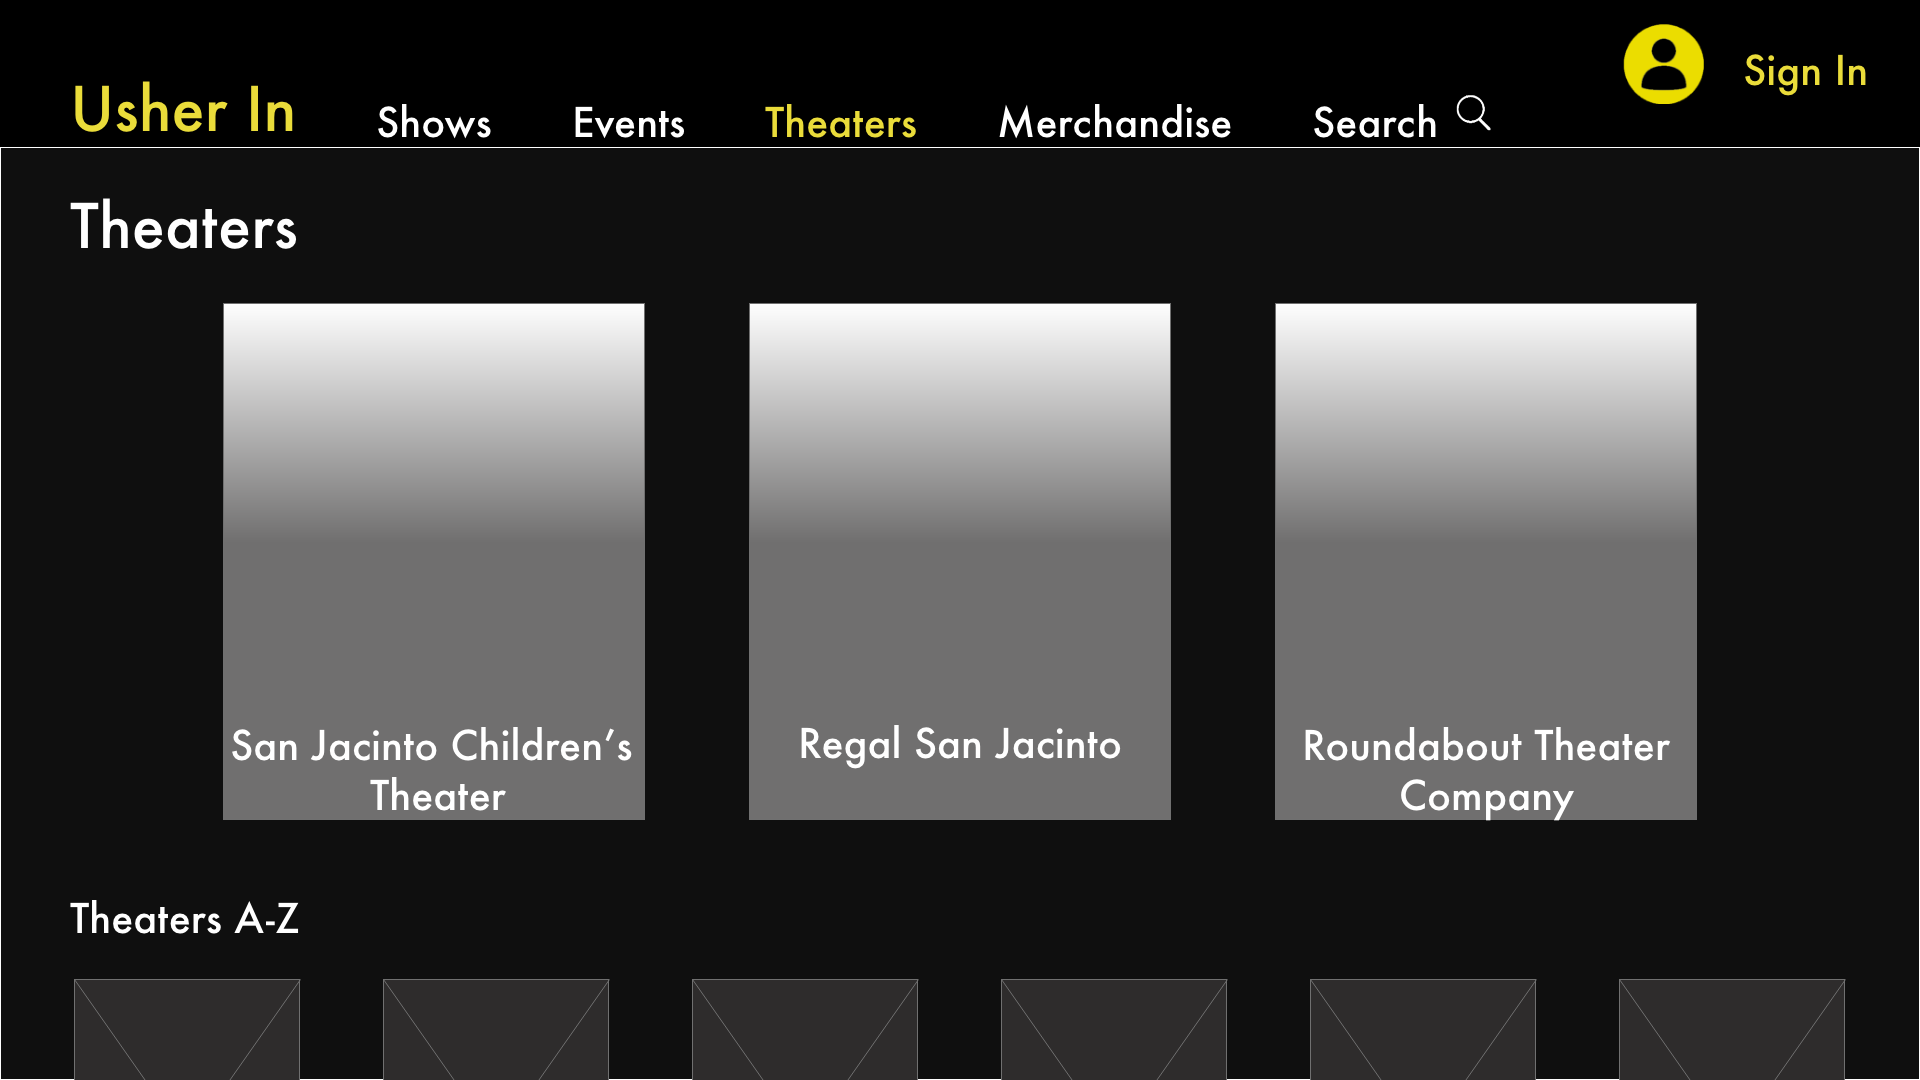Open the Events menu item
This screenshot has width=1920, height=1080.
tap(629, 123)
